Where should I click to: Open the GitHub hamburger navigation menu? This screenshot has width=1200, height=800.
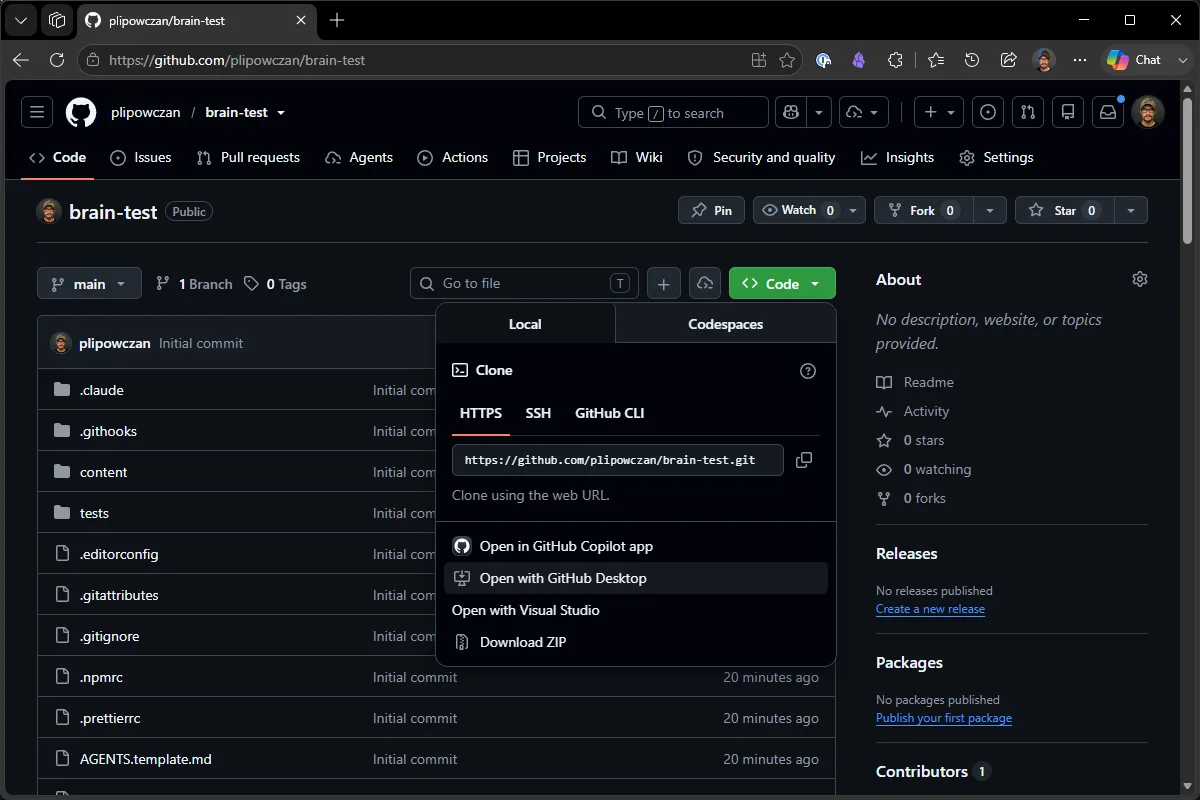[x=37, y=112]
